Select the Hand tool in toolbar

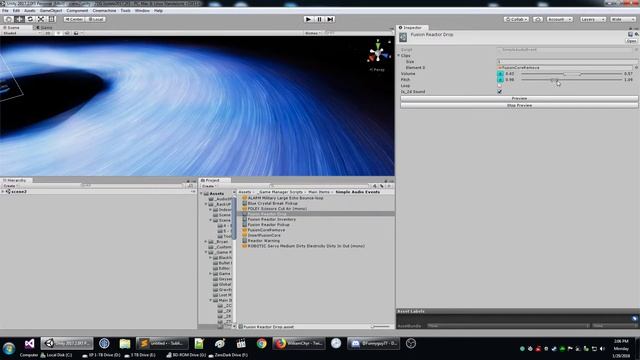tap(9, 19)
